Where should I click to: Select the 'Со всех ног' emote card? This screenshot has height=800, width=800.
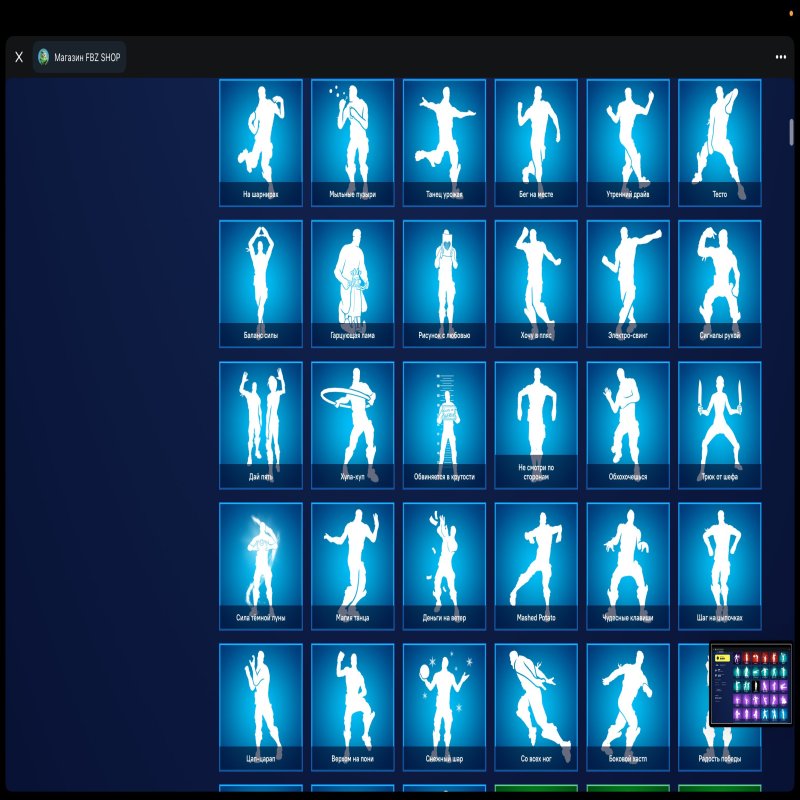click(536, 707)
